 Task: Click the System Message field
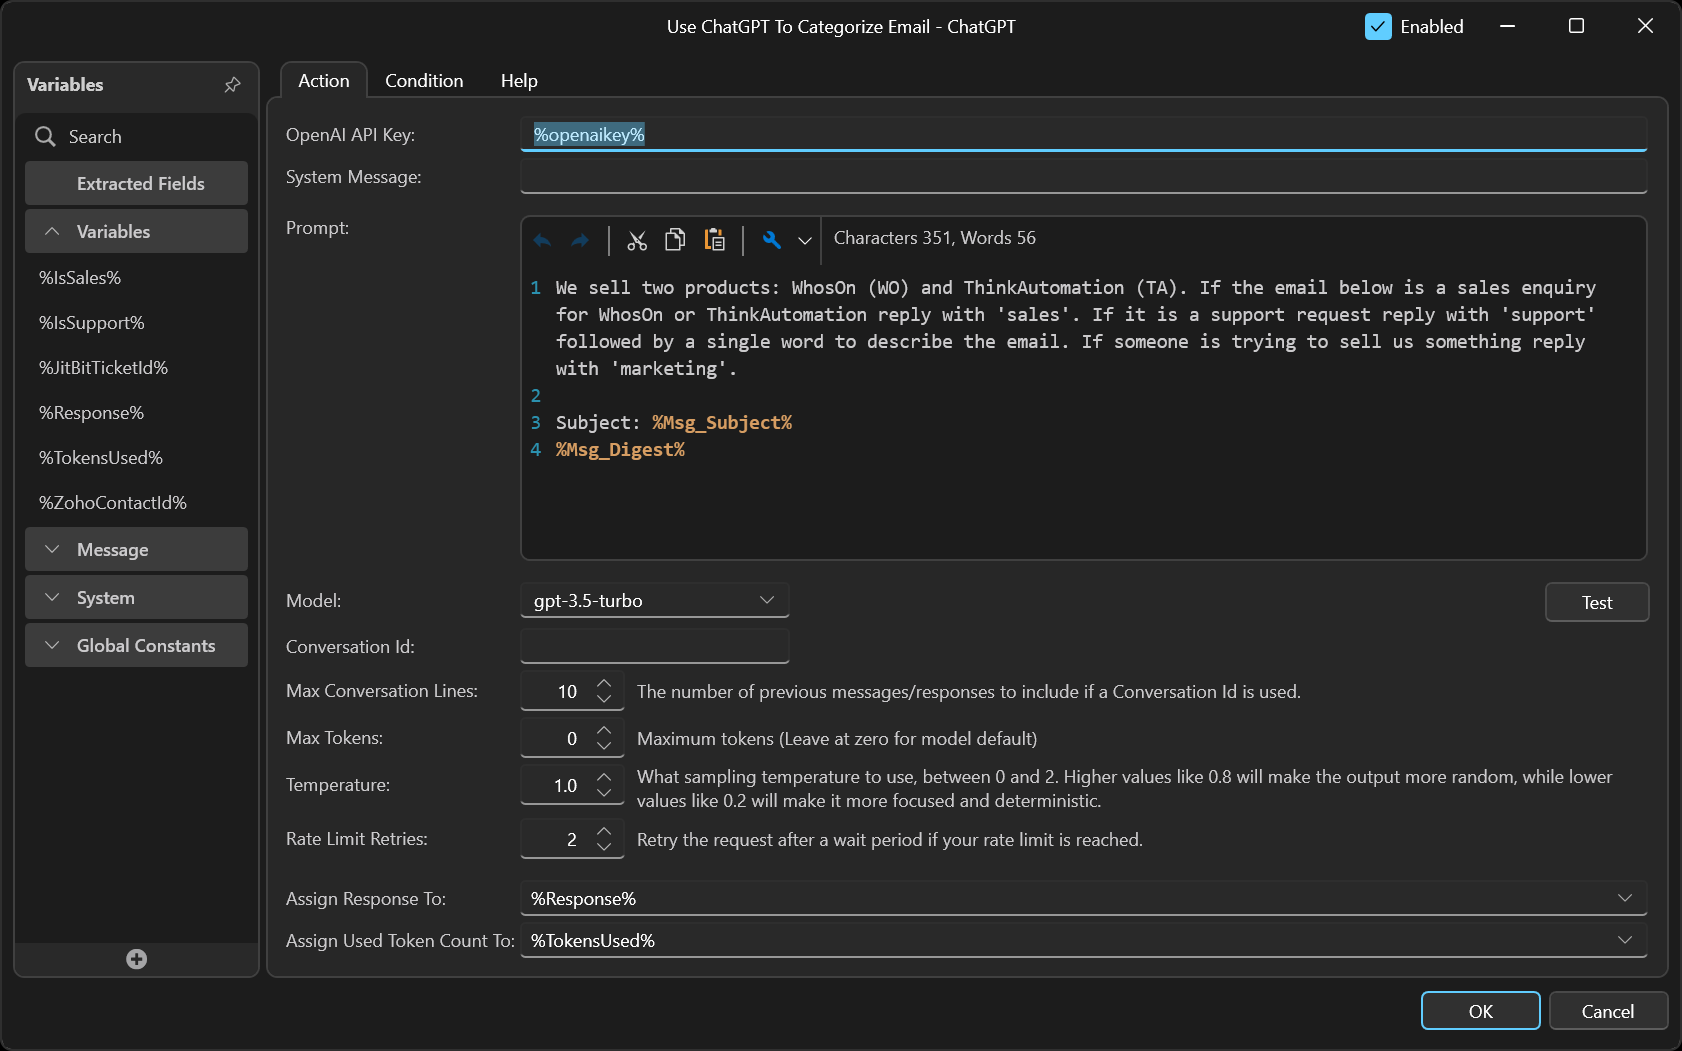coord(1084,176)
